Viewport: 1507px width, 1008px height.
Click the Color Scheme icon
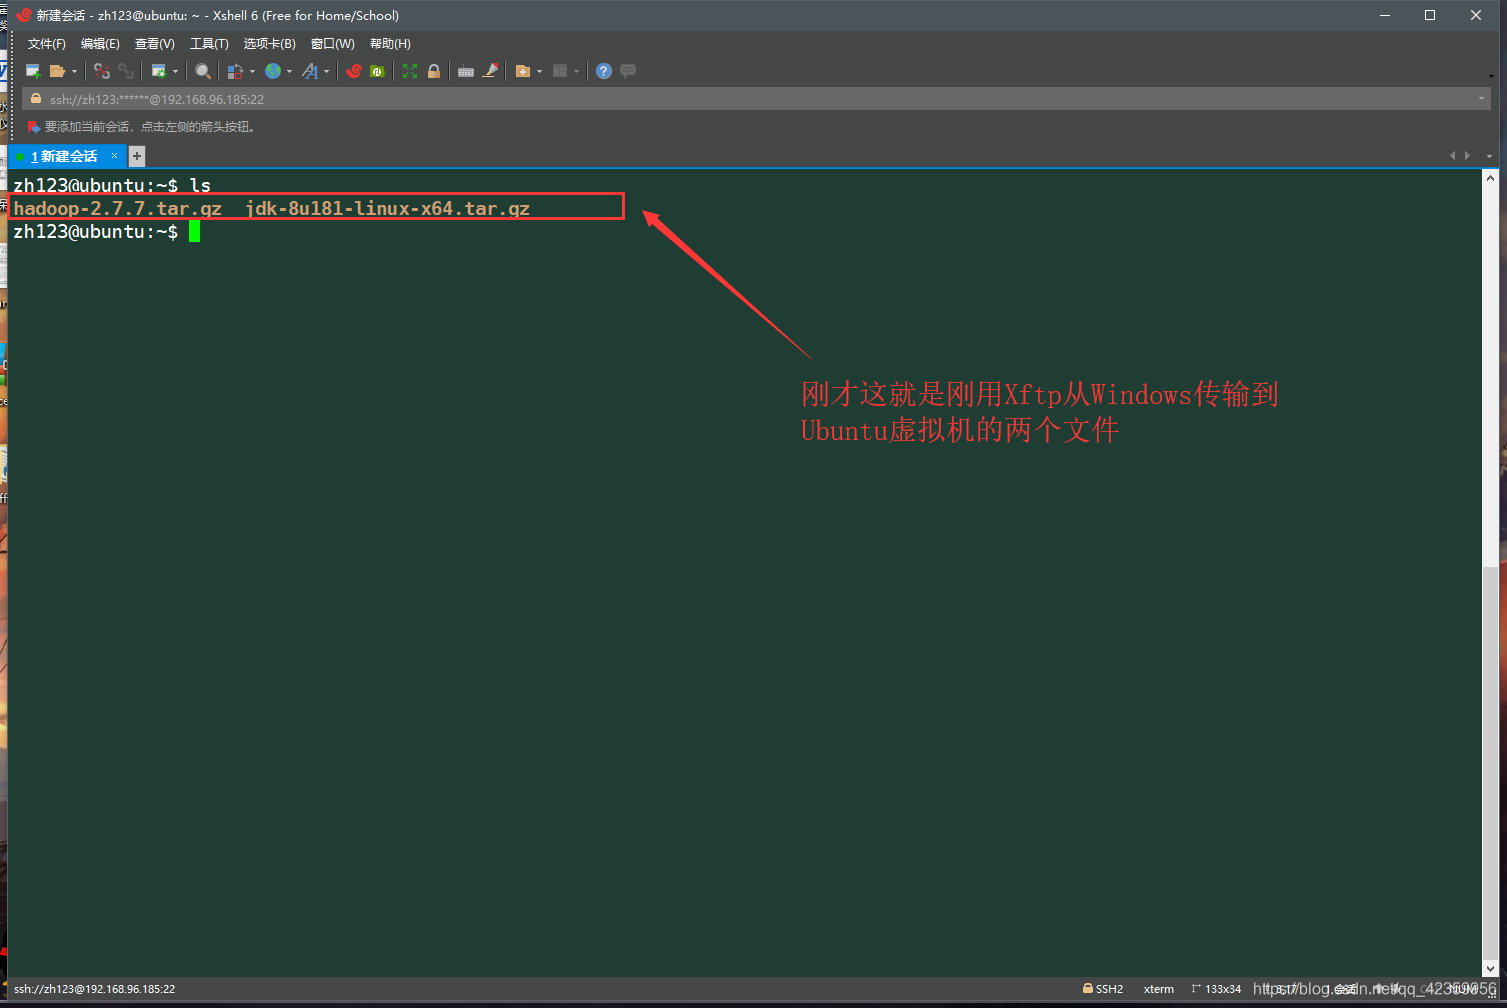[235, 71]
